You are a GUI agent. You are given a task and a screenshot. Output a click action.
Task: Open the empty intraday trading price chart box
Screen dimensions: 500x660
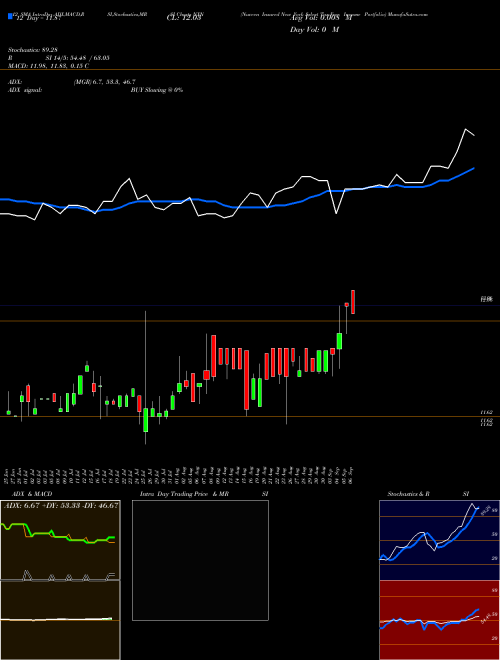[200, 560]
